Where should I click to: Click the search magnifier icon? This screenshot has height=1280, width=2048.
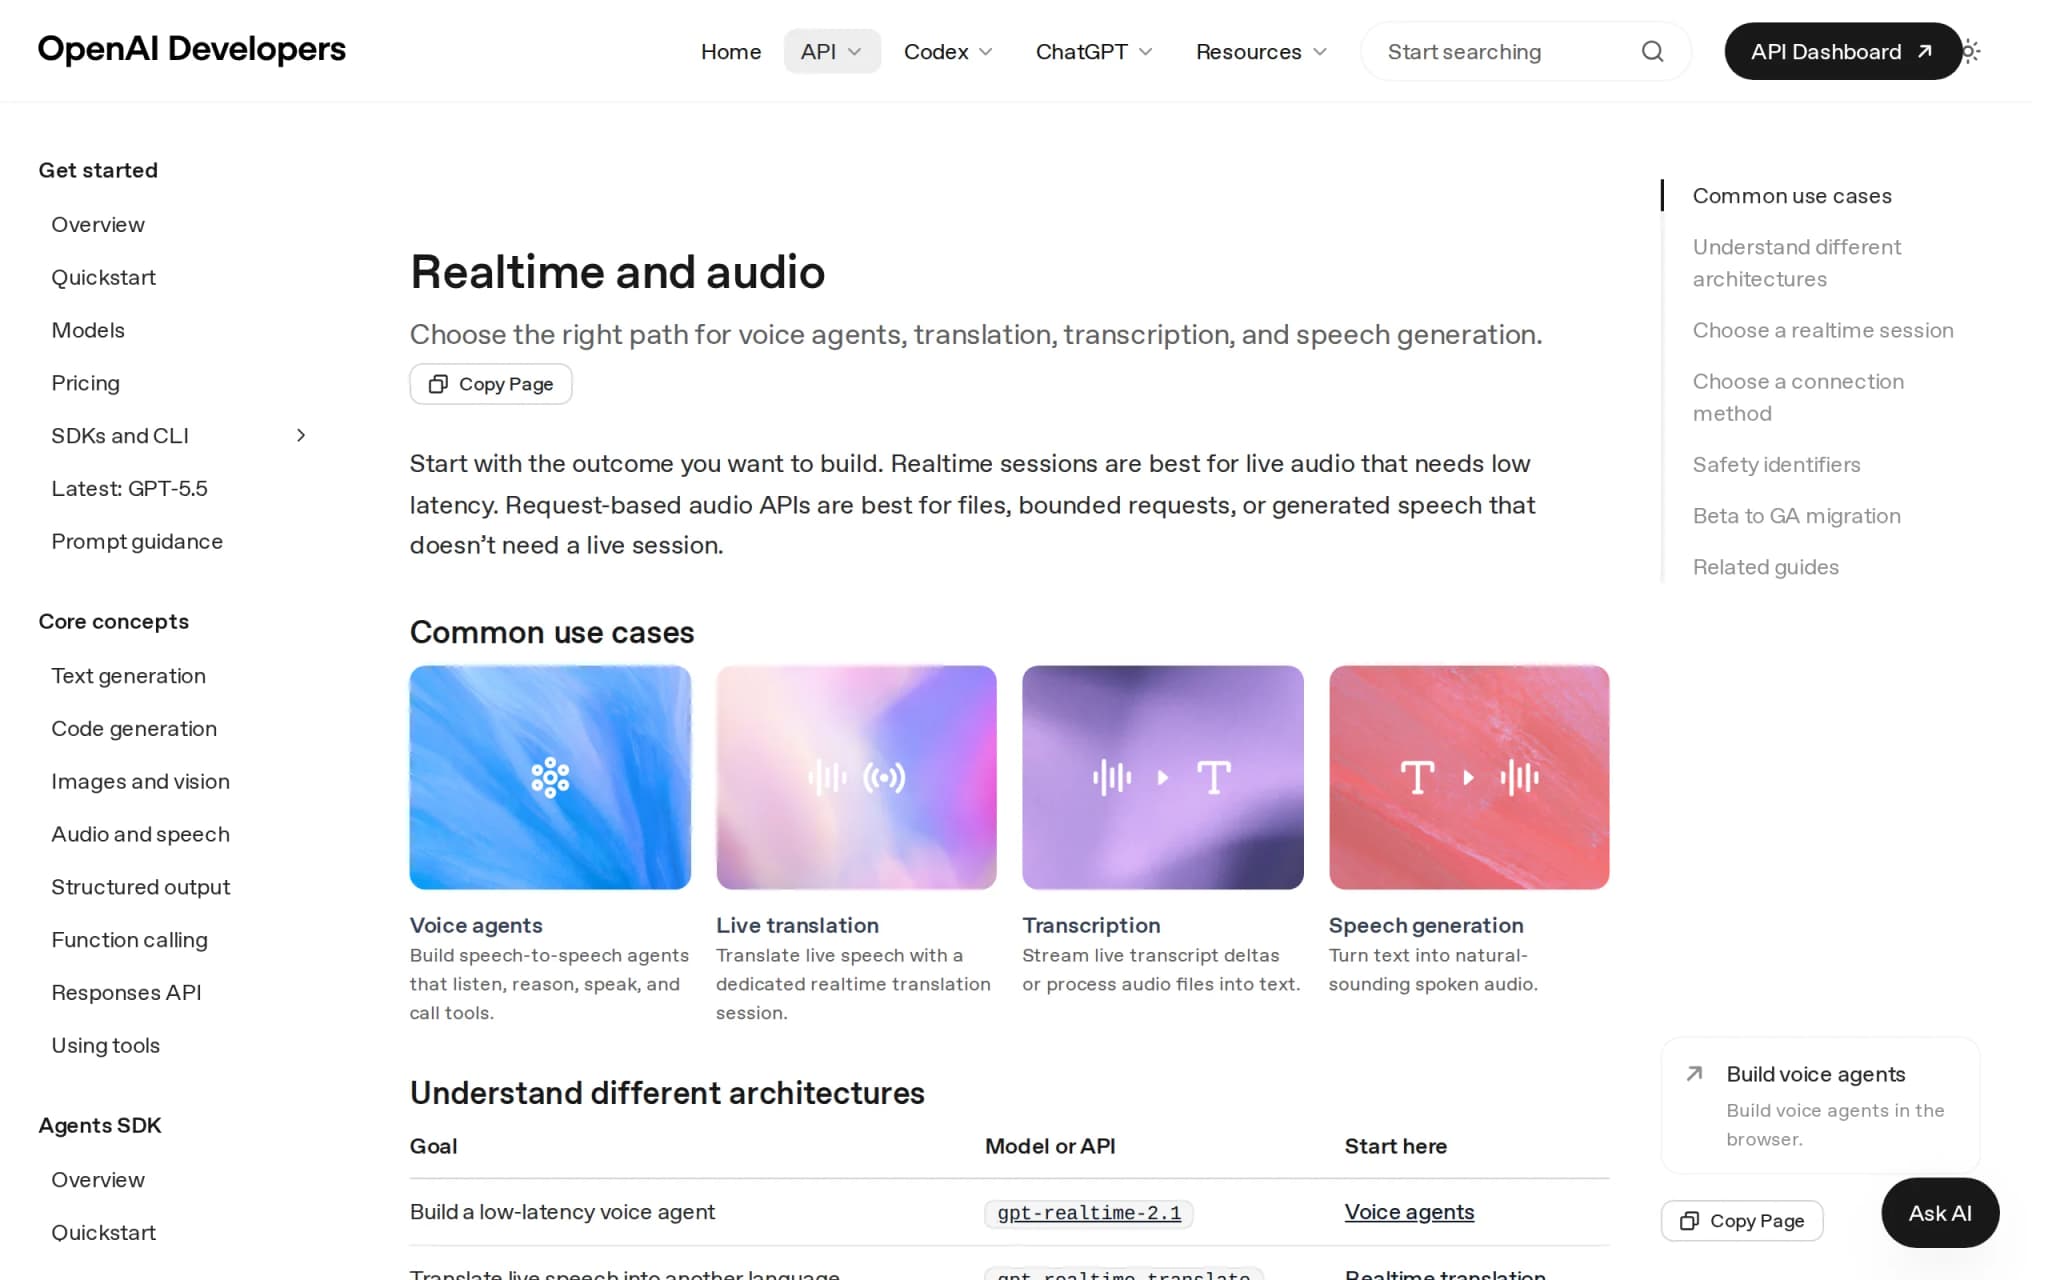[x=1652, y=51]
